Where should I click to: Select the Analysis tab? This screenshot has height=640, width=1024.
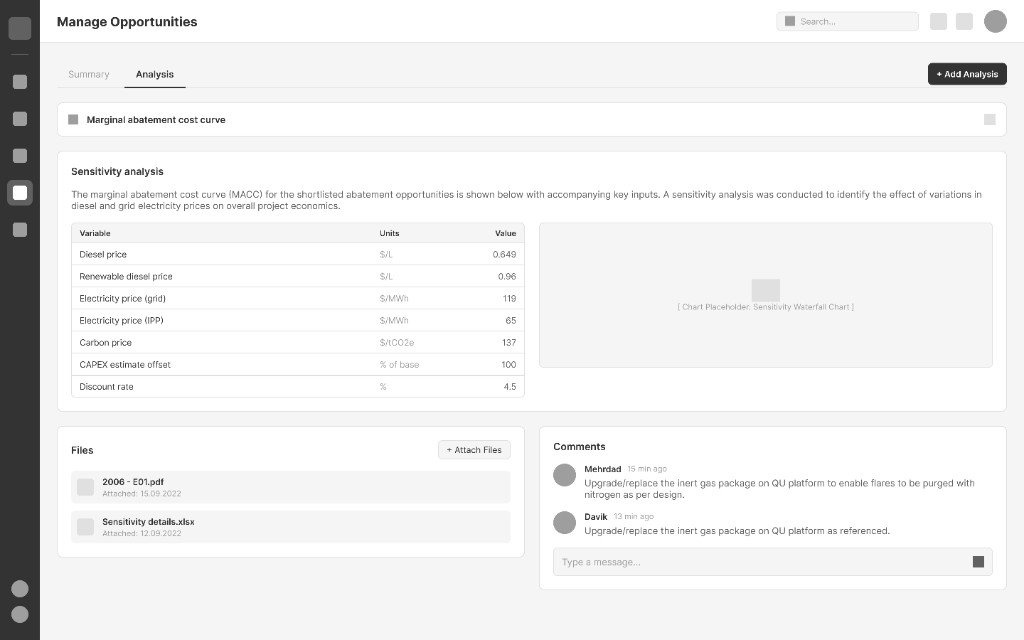tap(155, 74)
